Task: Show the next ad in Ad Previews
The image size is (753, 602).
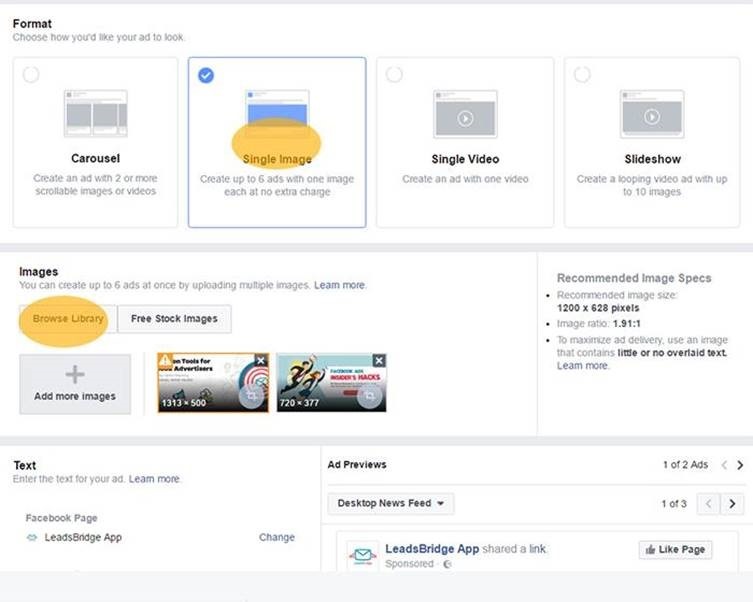Action: 740,465
